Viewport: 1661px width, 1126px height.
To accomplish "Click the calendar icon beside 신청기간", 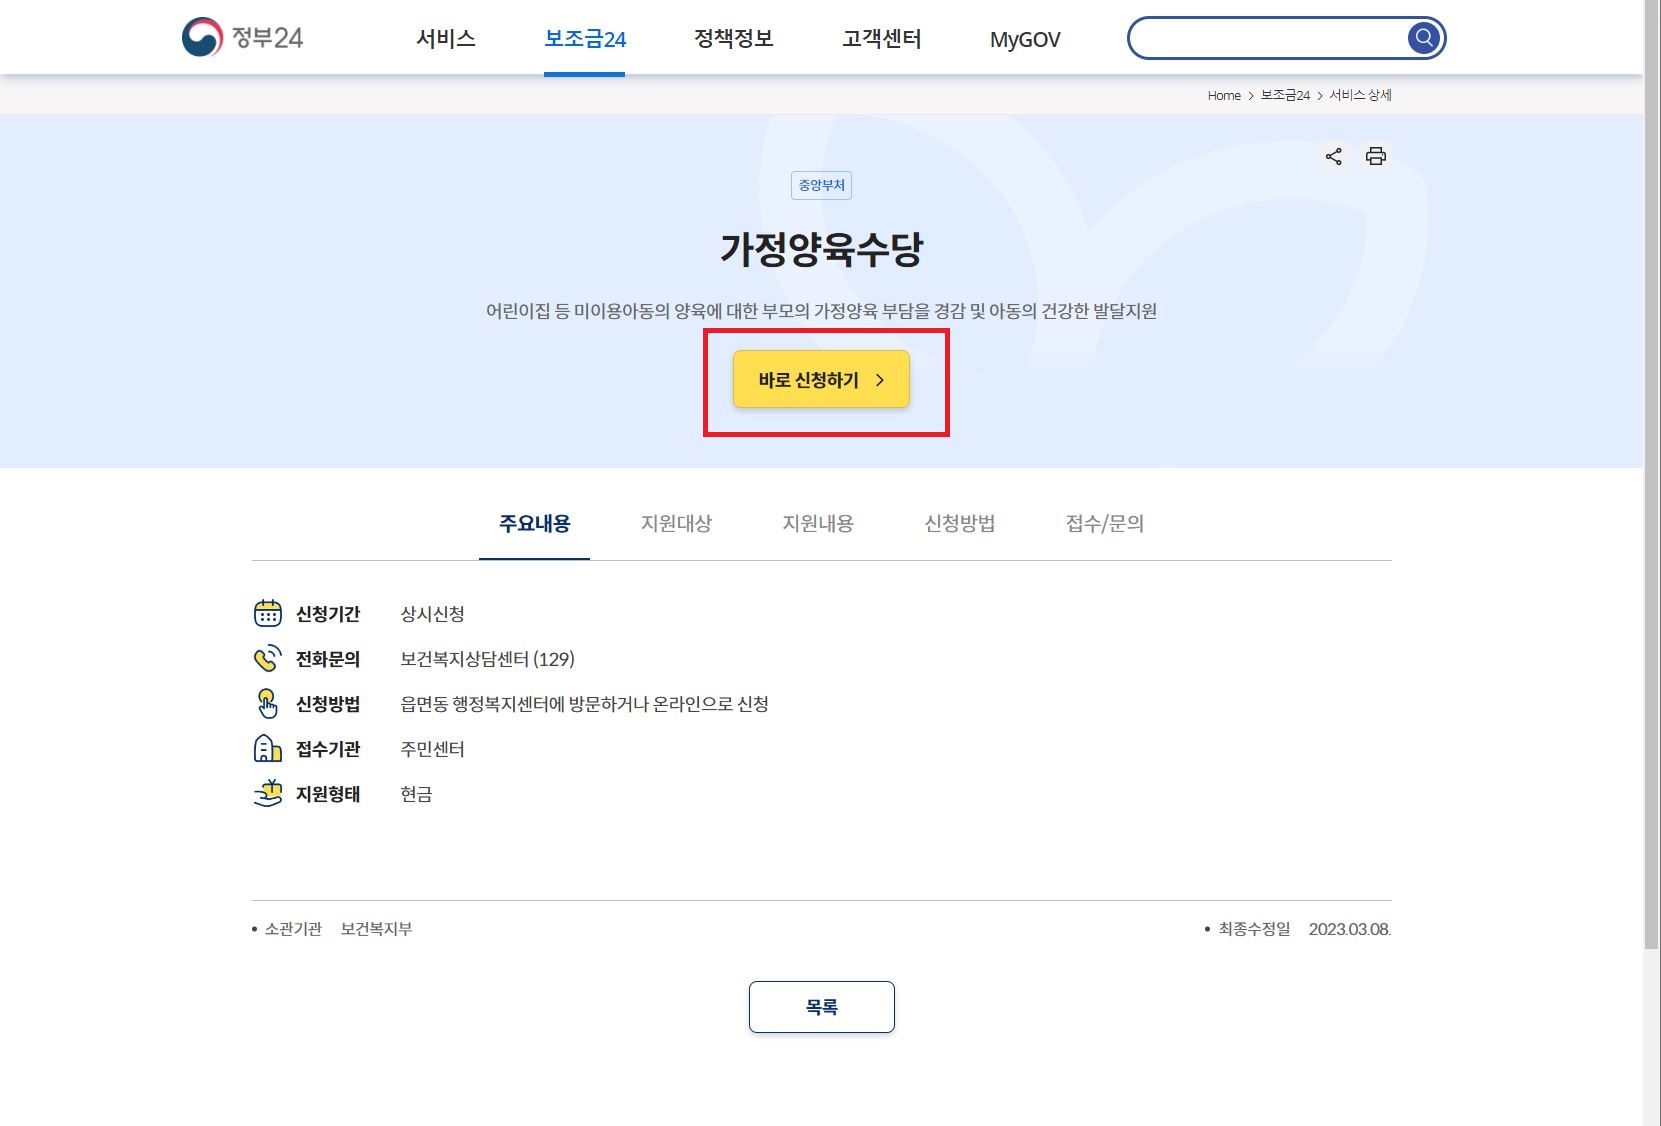I will tap(268, 613).
